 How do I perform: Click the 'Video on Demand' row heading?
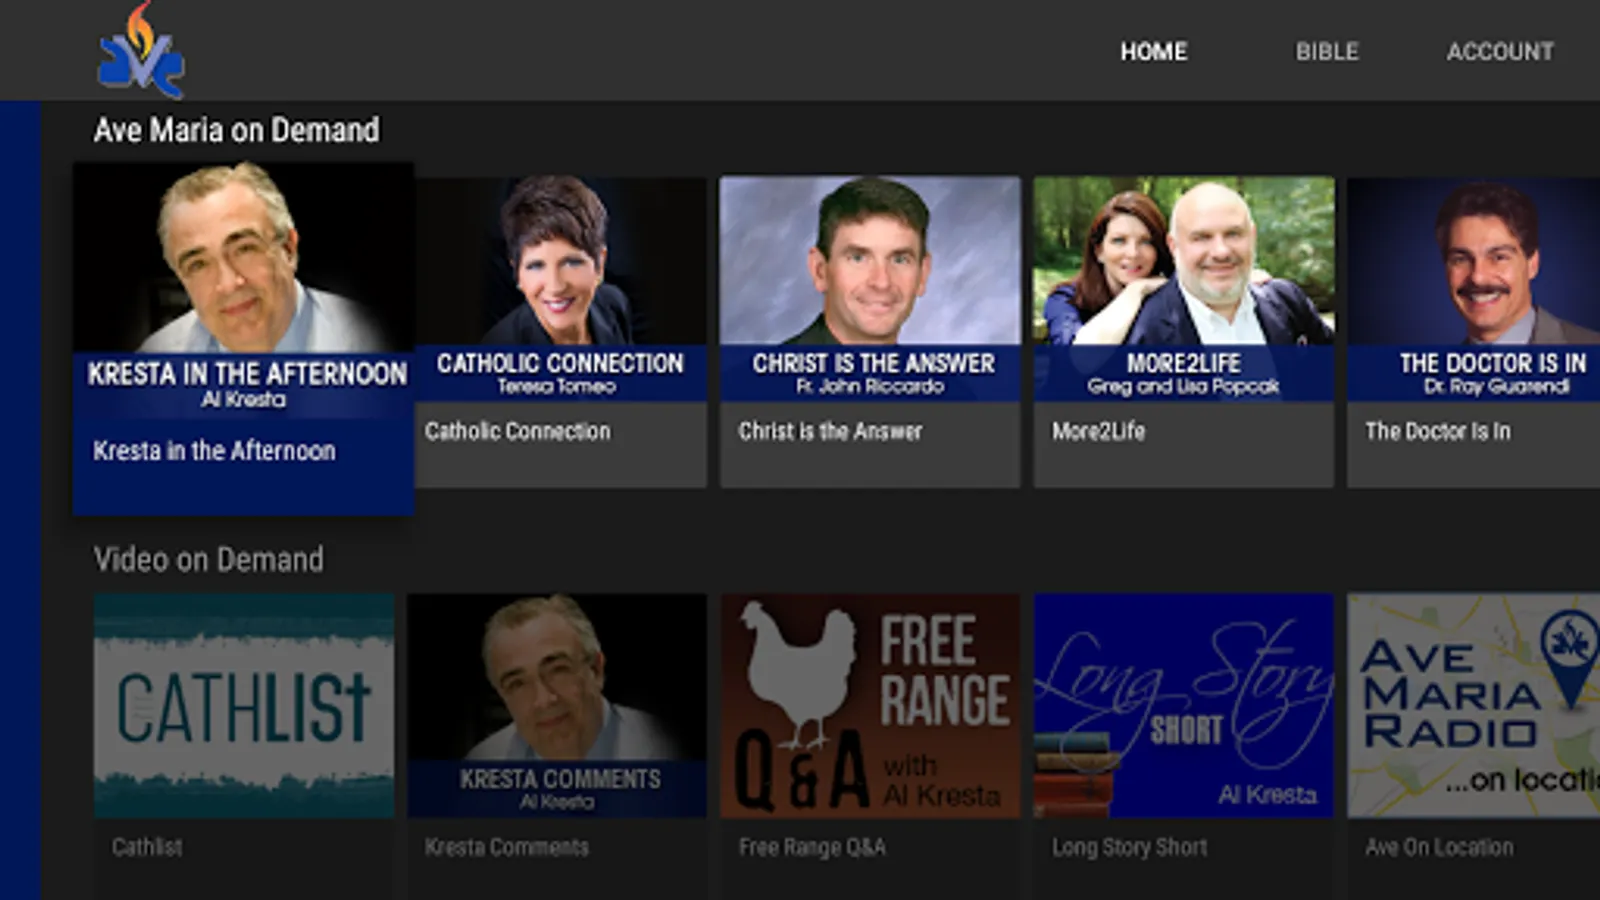[208, 559]
